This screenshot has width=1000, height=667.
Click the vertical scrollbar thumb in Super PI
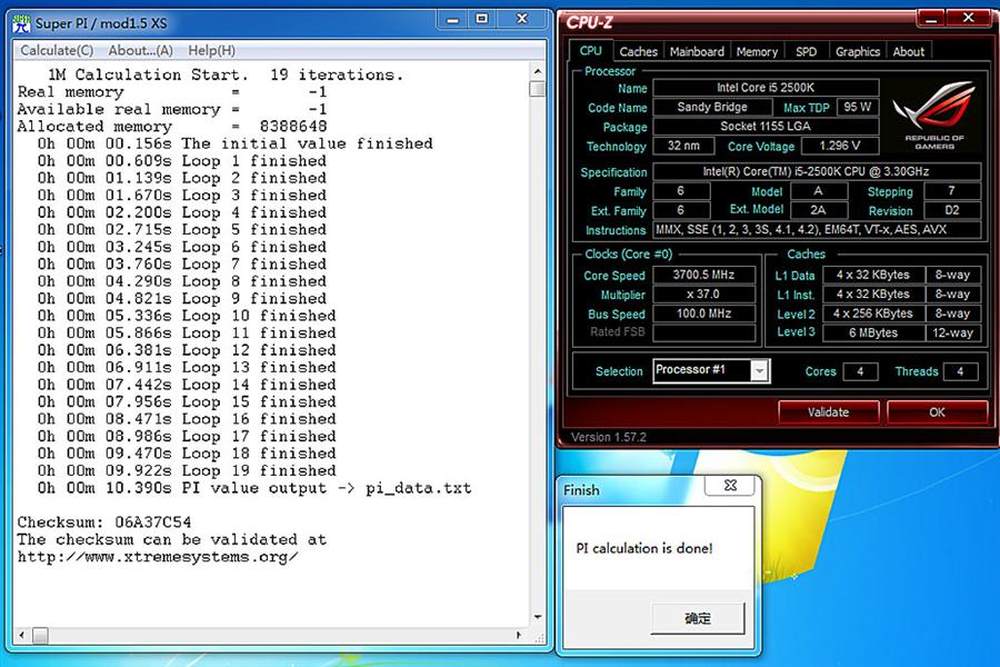538,89
